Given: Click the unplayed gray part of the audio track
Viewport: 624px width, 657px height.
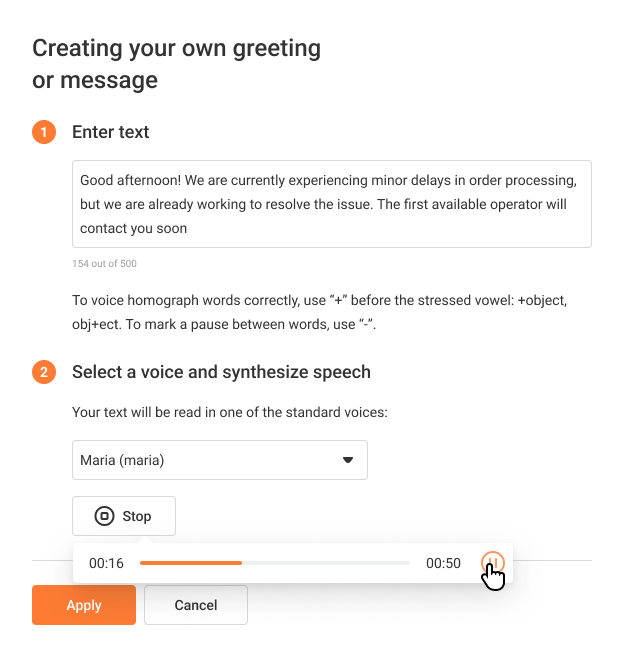Looking at the screenshot, I should 326,563.
